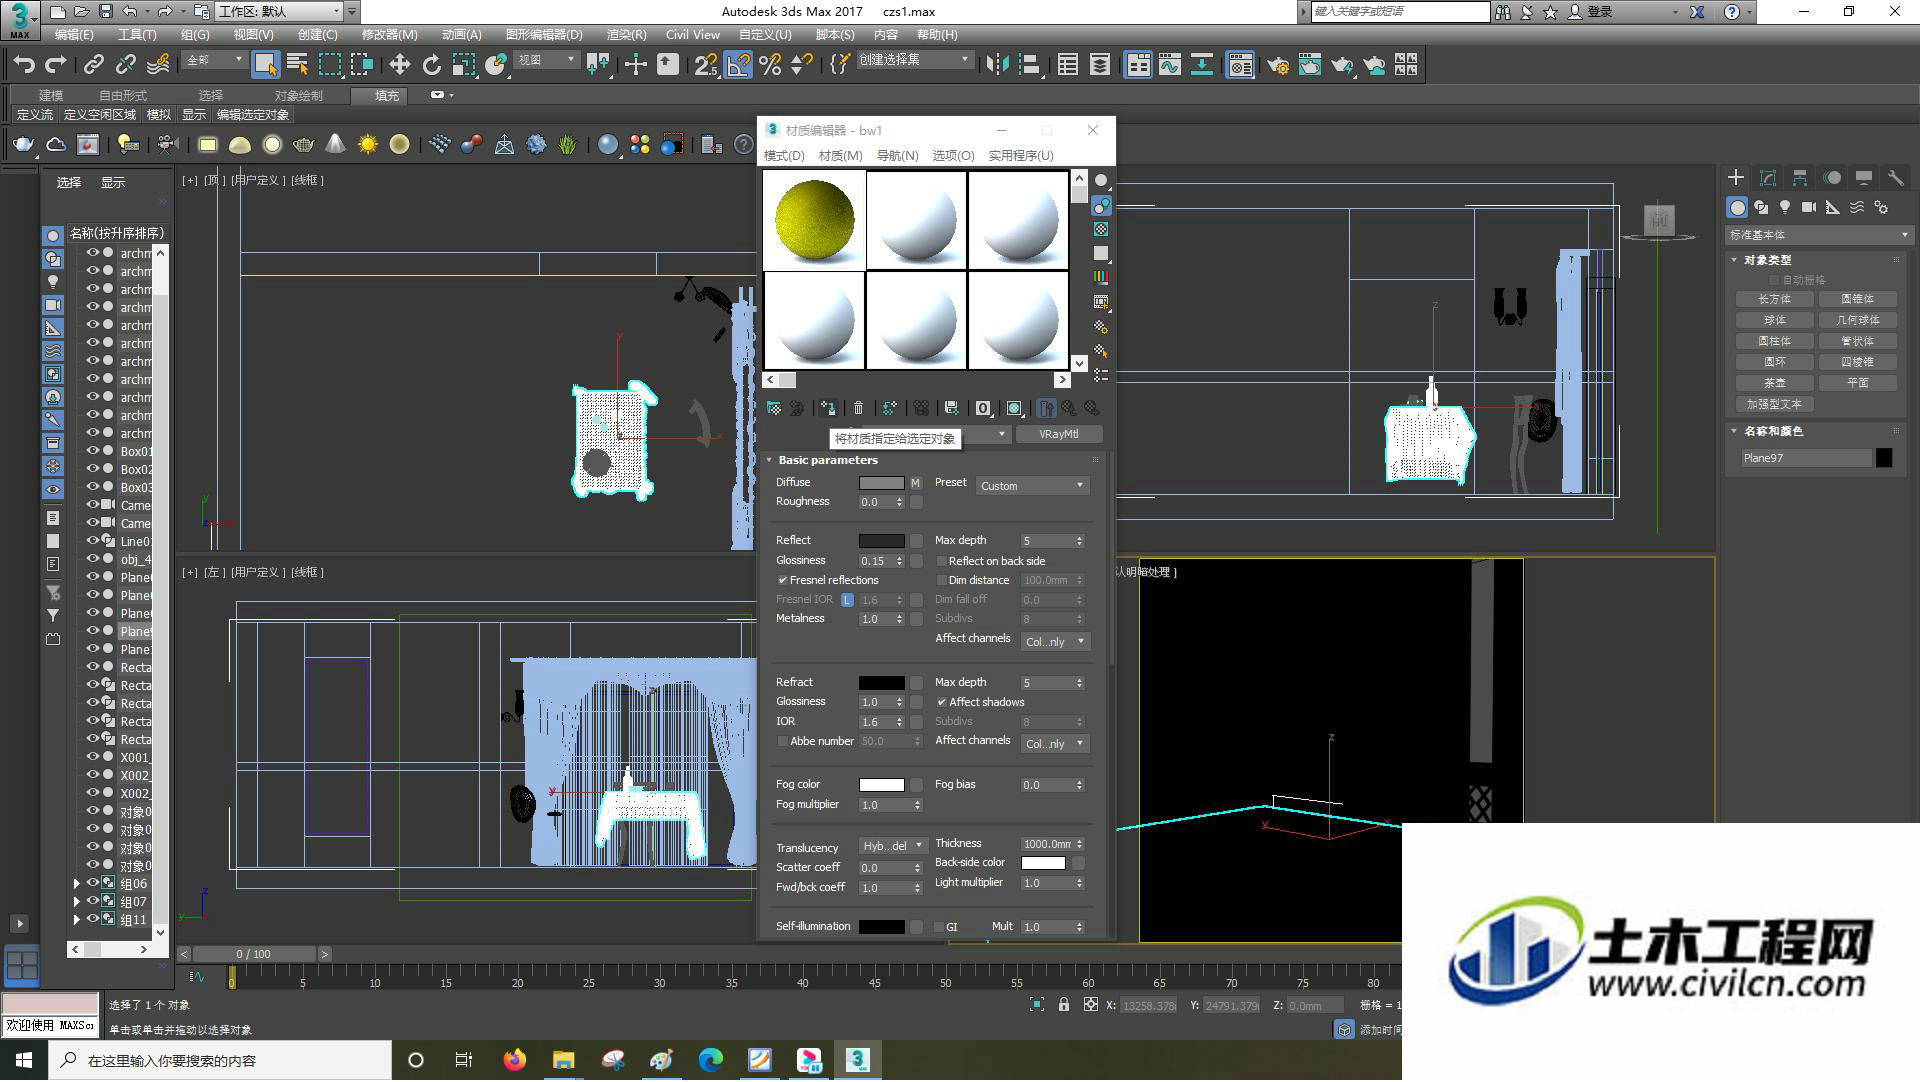Open the primitive type dropdown in Create panel
Screen dimensions: 1920x1082
pos(1818,235)
